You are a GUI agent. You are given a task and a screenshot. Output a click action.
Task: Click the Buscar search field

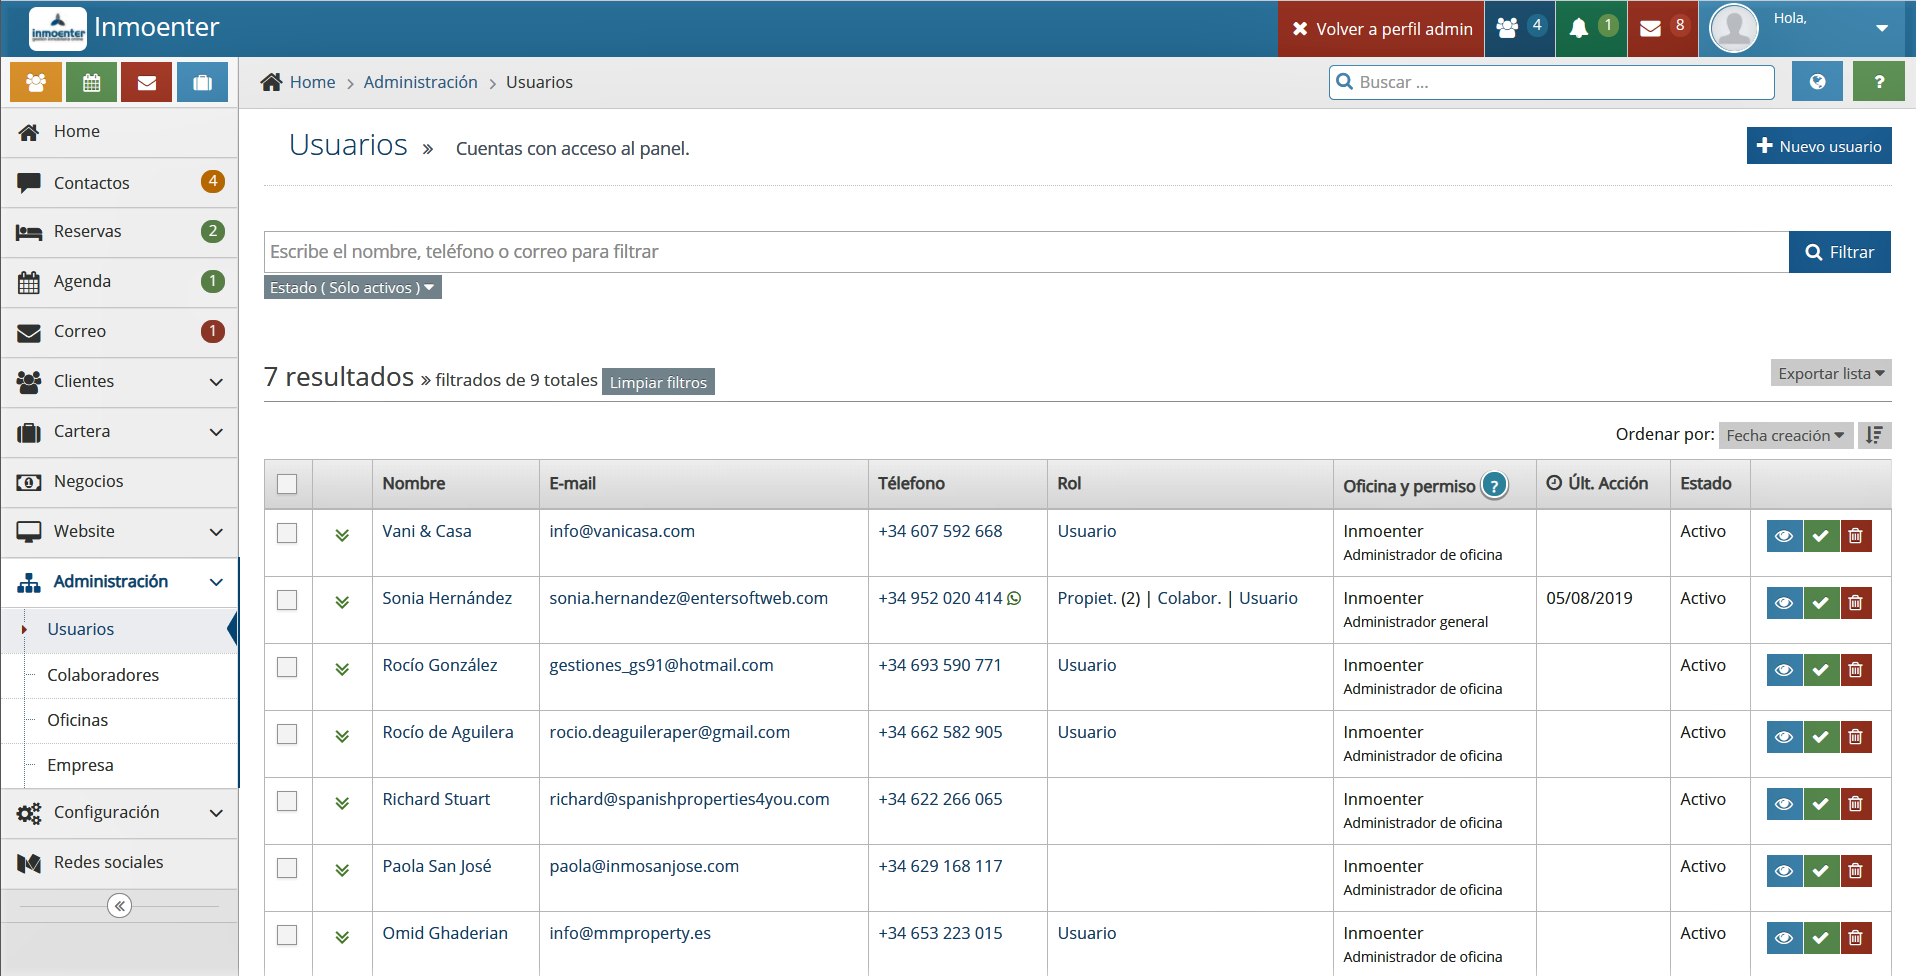(x=1551, y=82)
